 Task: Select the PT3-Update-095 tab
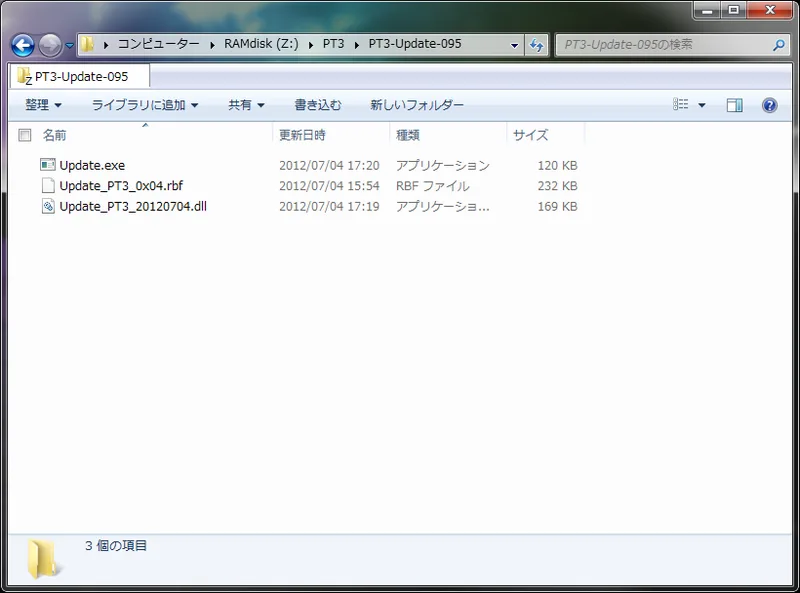point(80,76)
